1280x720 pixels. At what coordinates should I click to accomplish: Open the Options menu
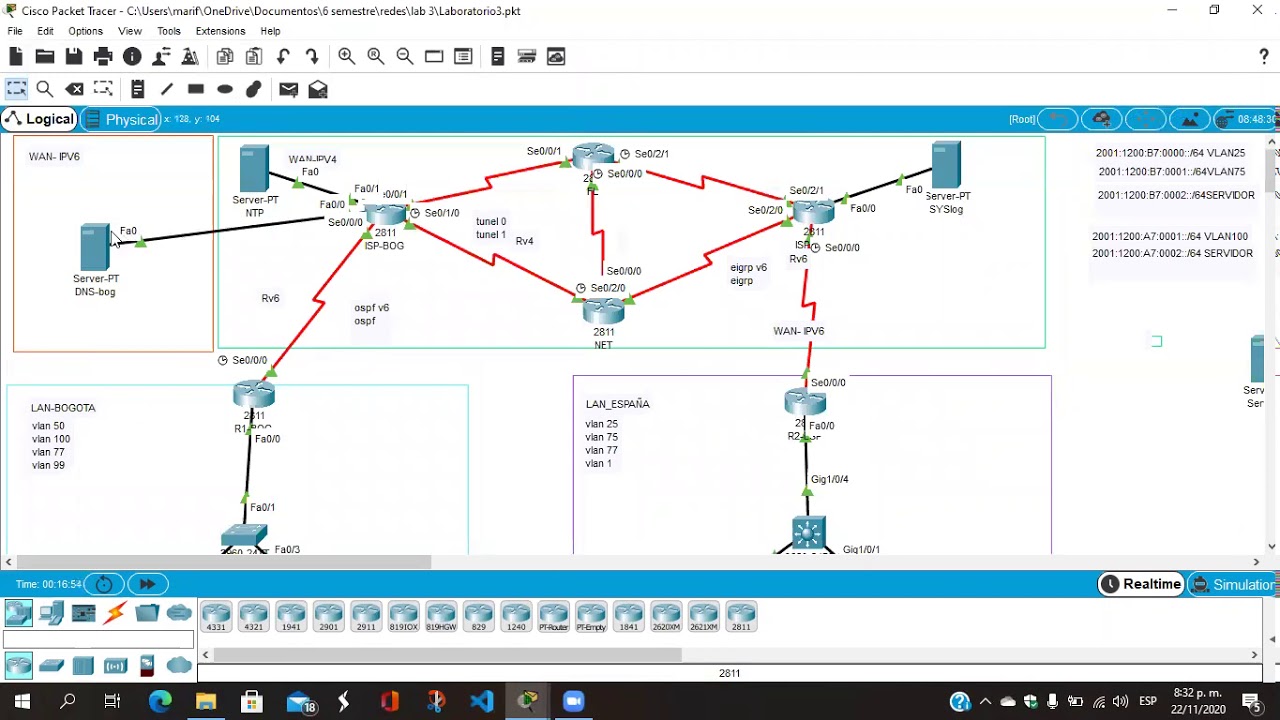(85, 31)
